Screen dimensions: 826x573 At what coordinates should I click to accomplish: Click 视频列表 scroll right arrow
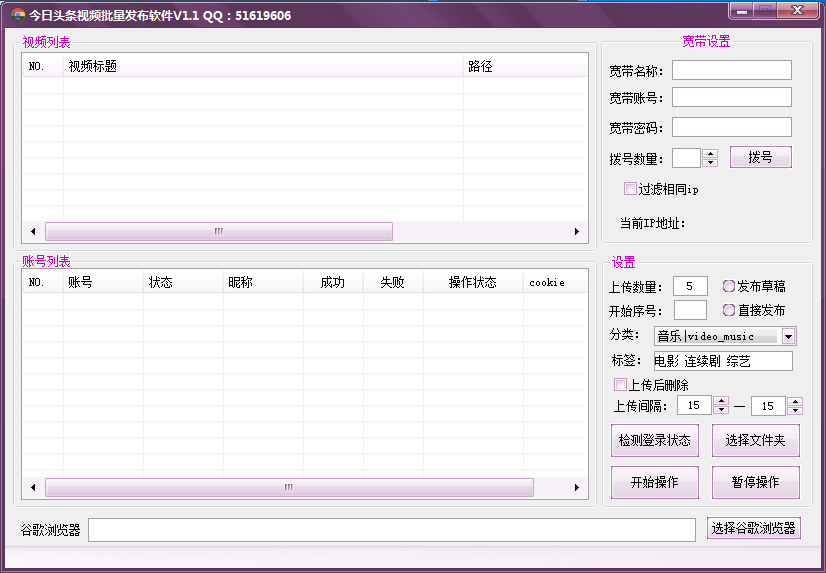click(x=577, y=231)
